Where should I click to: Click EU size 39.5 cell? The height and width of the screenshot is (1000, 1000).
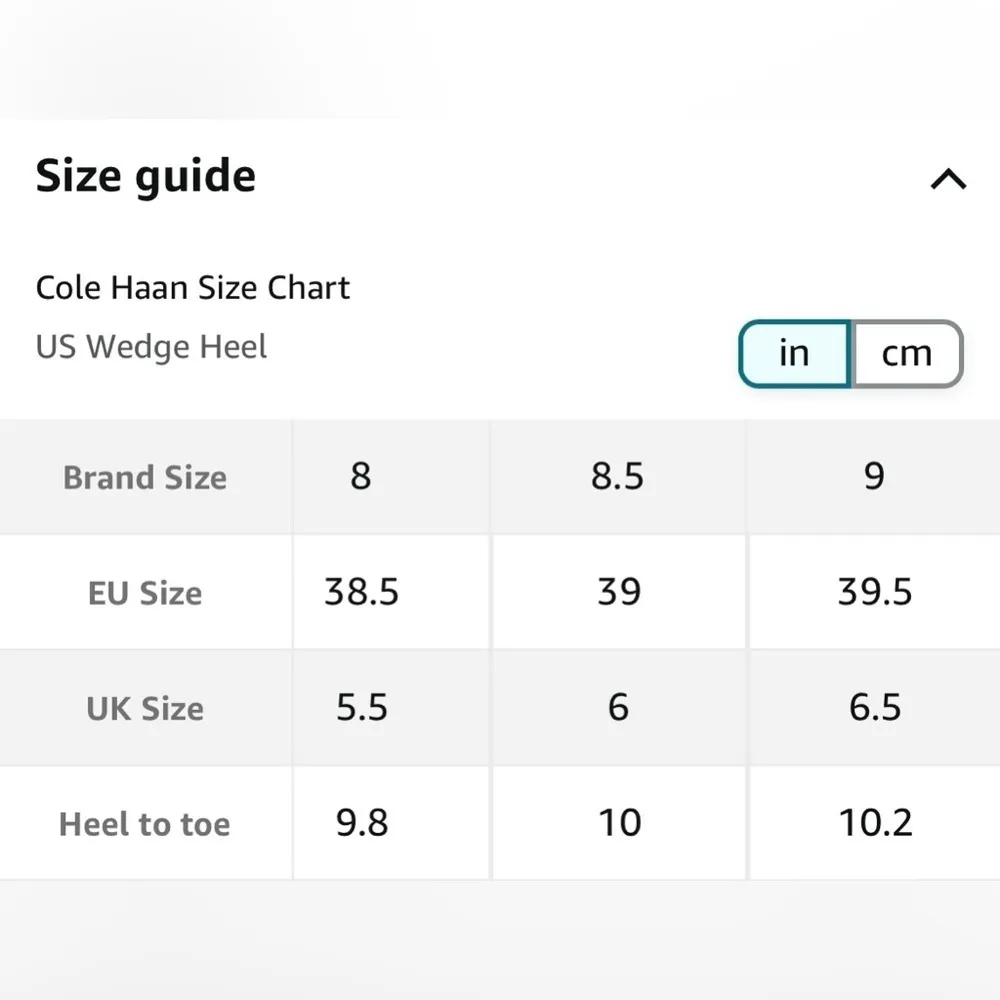coord(875,592)
